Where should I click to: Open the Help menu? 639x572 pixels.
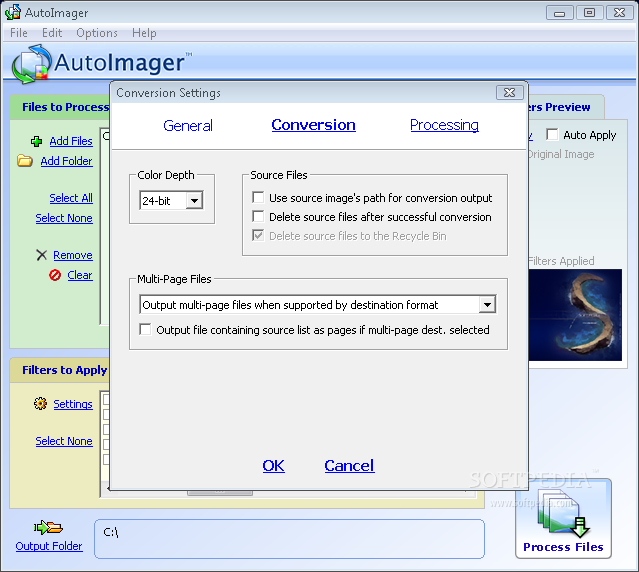(144, 33)
